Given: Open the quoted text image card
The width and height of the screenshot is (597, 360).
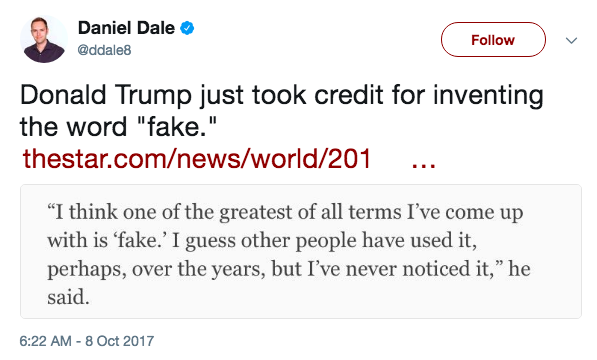Looking at the screenshot, I should [301, 252].
